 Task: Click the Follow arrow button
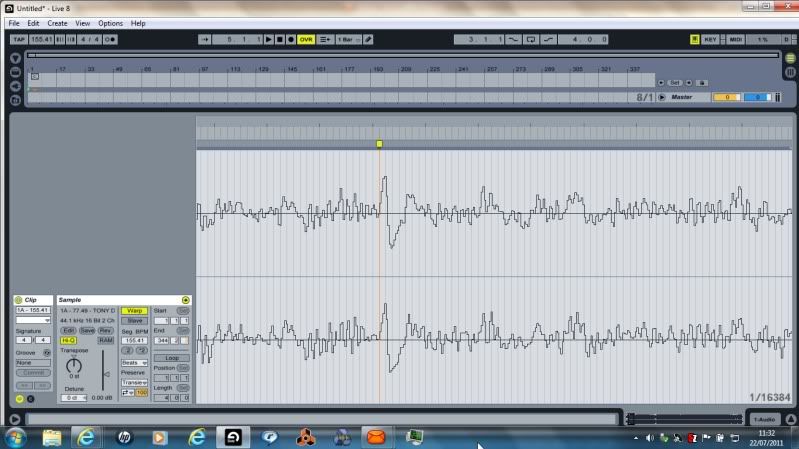pos(205,39)
